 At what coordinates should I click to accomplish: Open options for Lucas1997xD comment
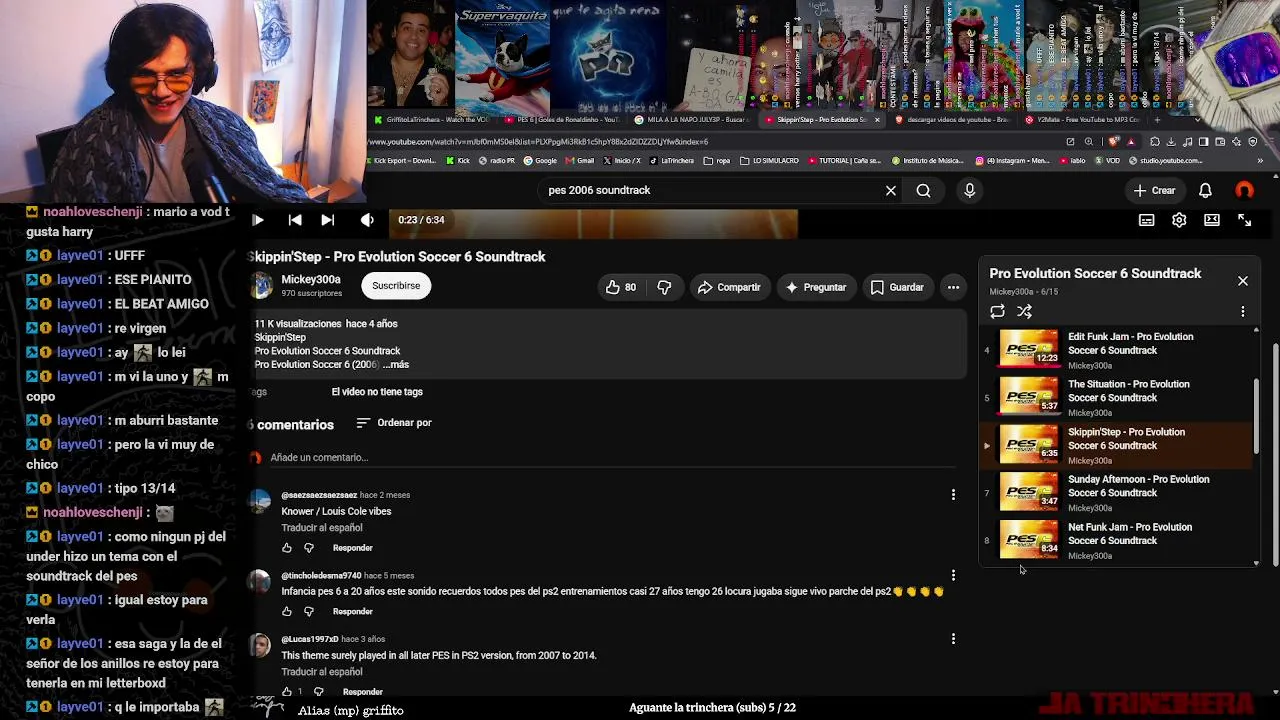tap(953, 639)
